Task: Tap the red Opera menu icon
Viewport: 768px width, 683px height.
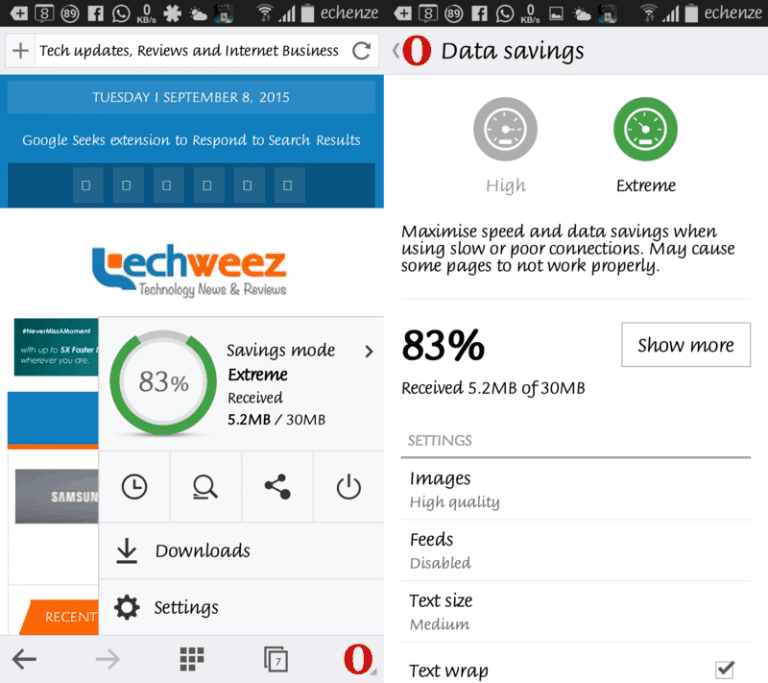Action: [359, 659]
